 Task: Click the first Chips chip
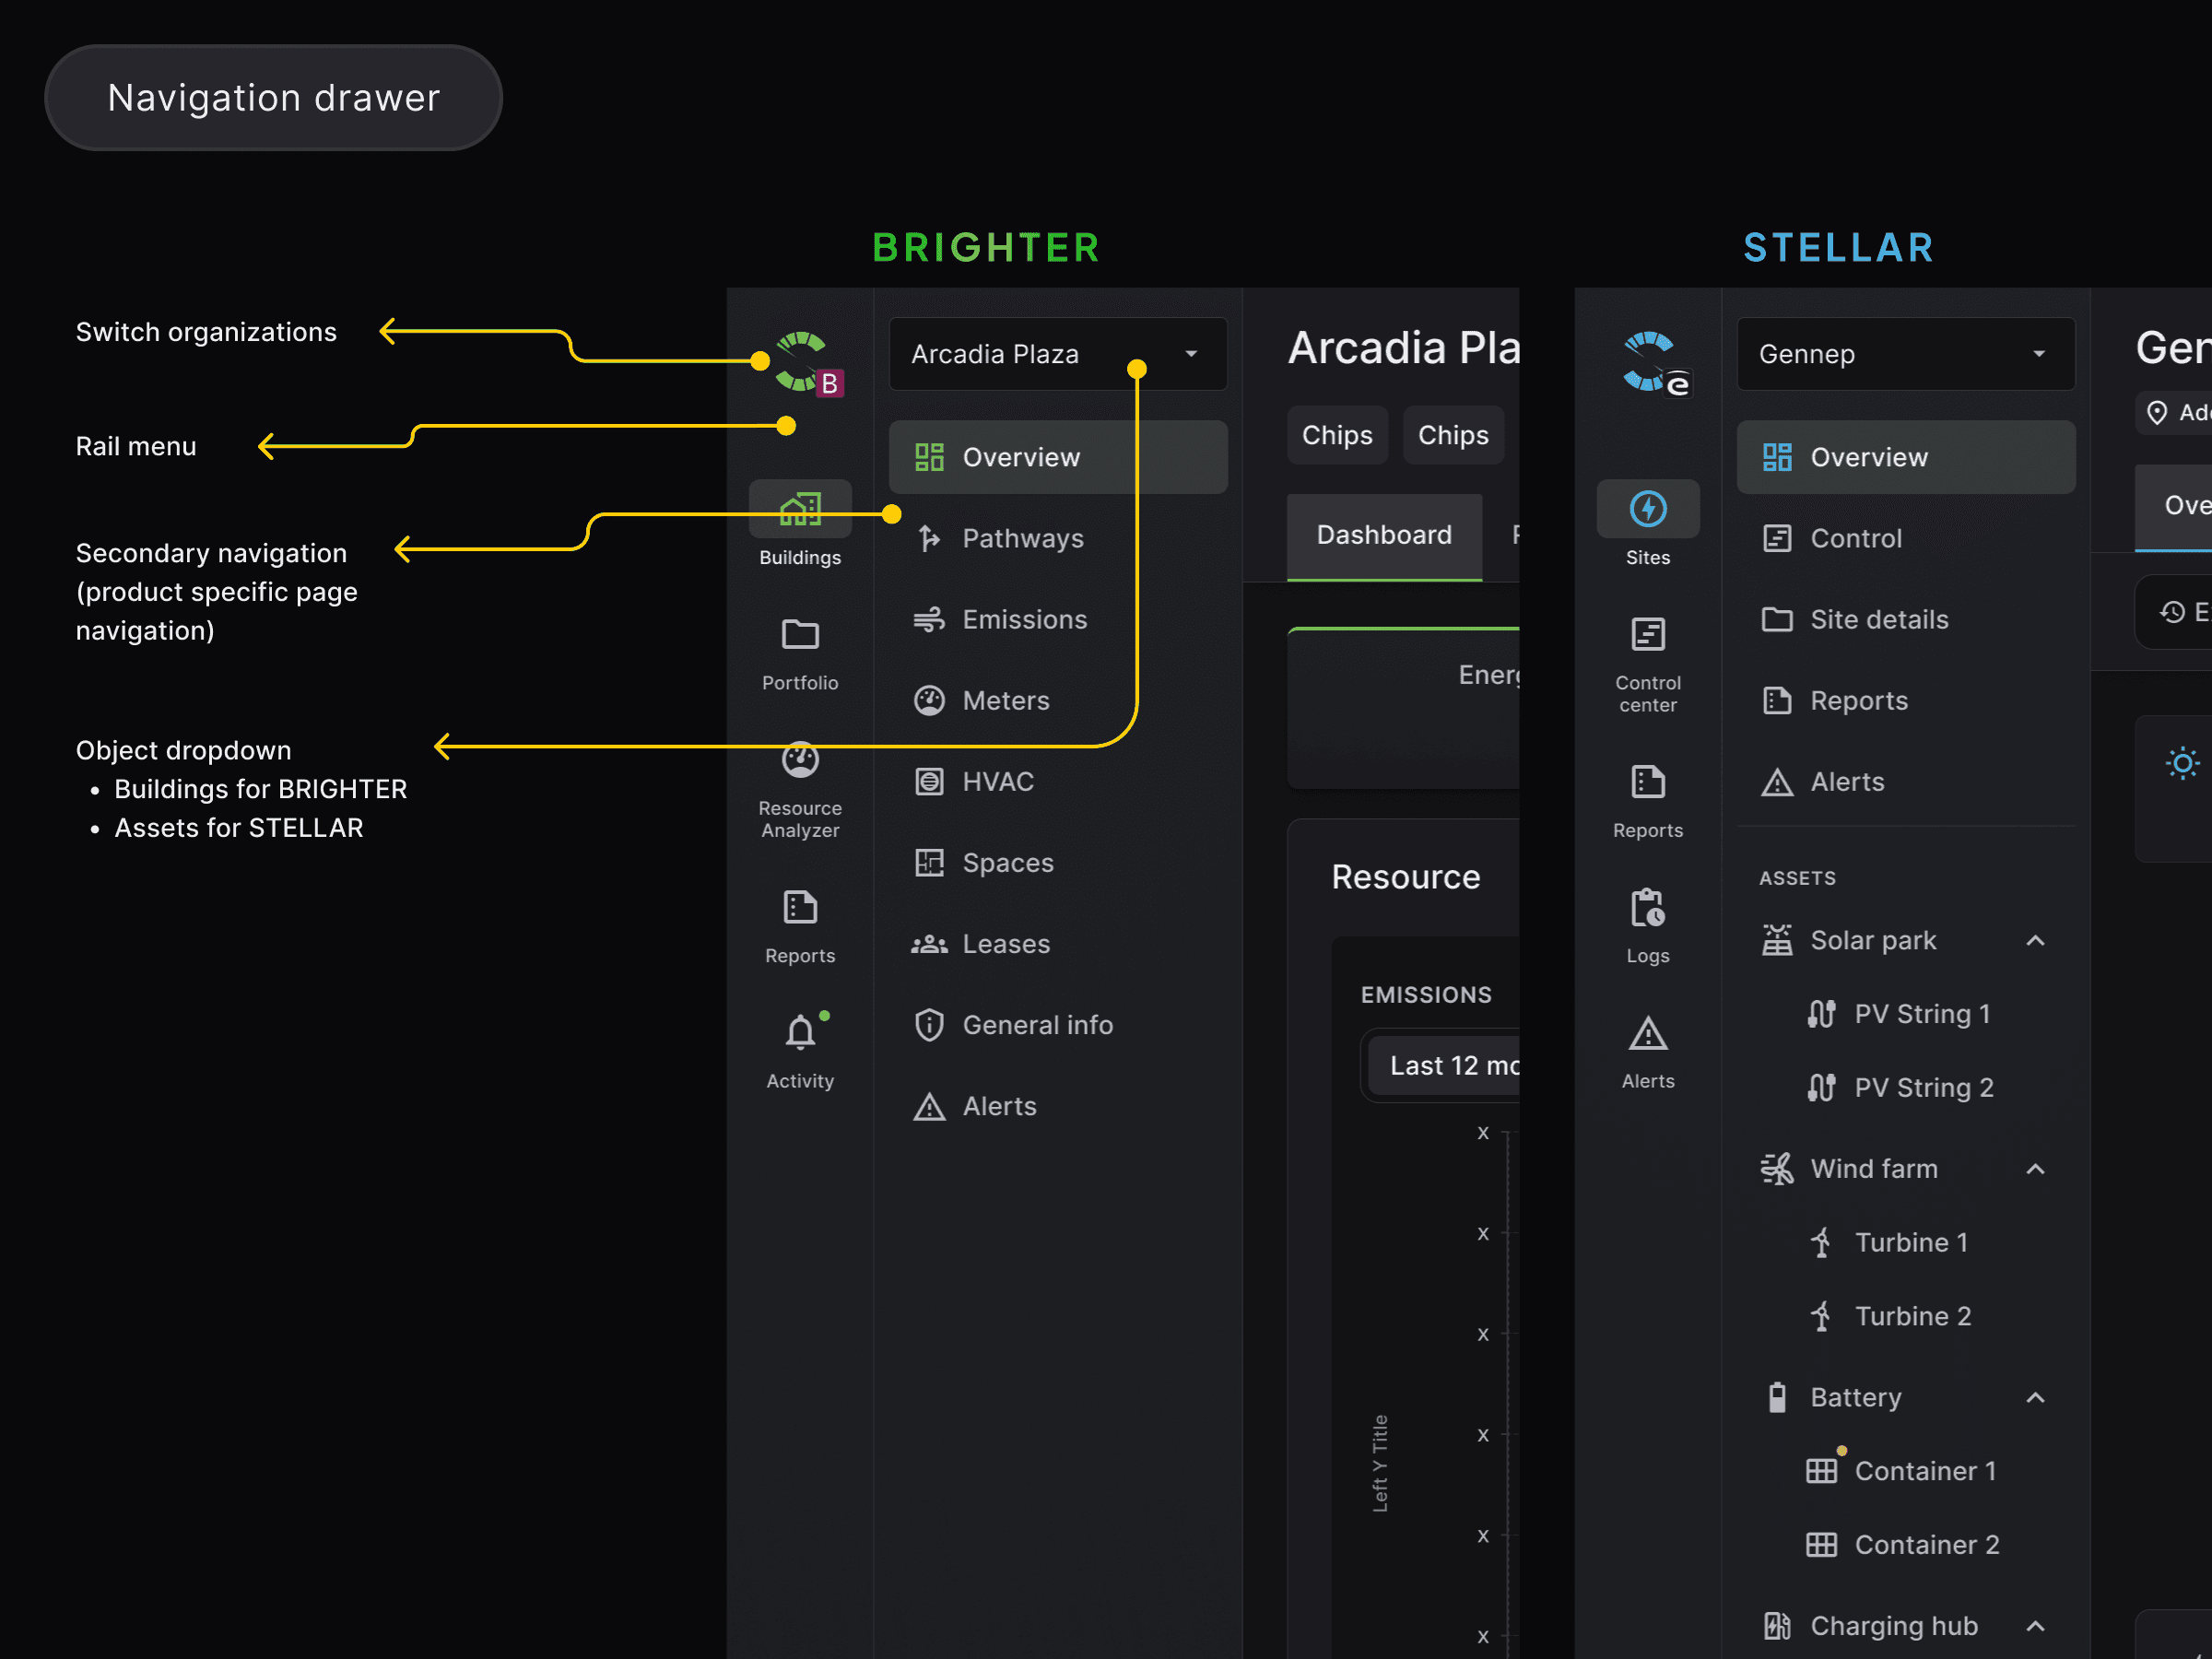coord(1336,435)
